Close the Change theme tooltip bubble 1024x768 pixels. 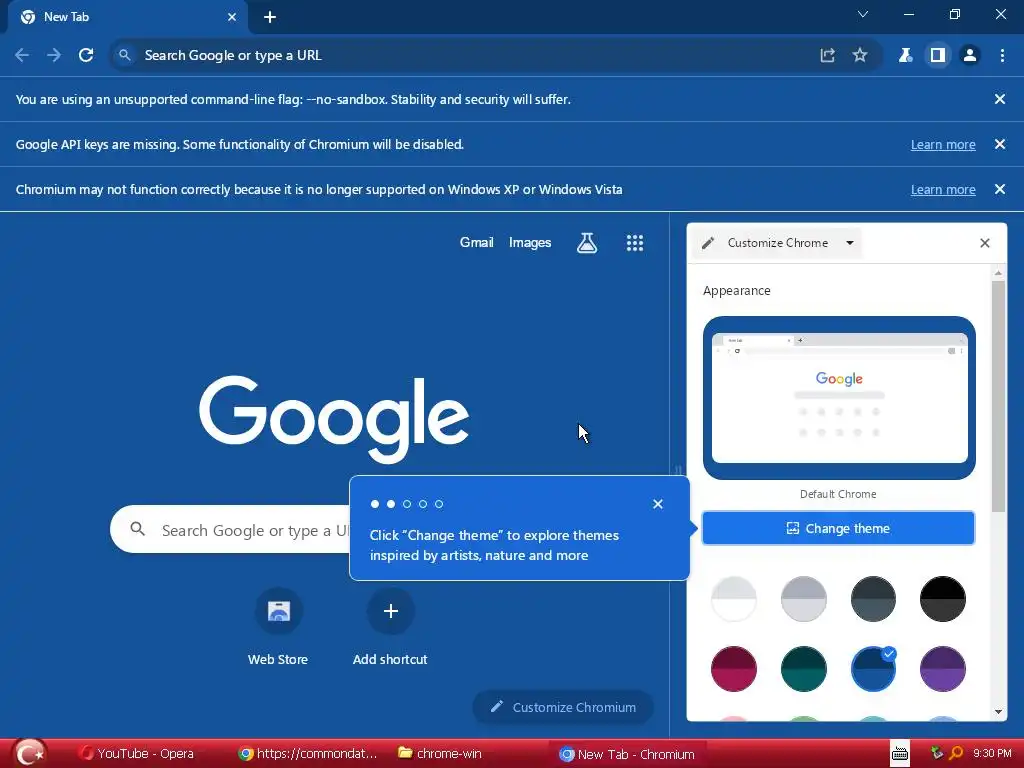[658, 504]
